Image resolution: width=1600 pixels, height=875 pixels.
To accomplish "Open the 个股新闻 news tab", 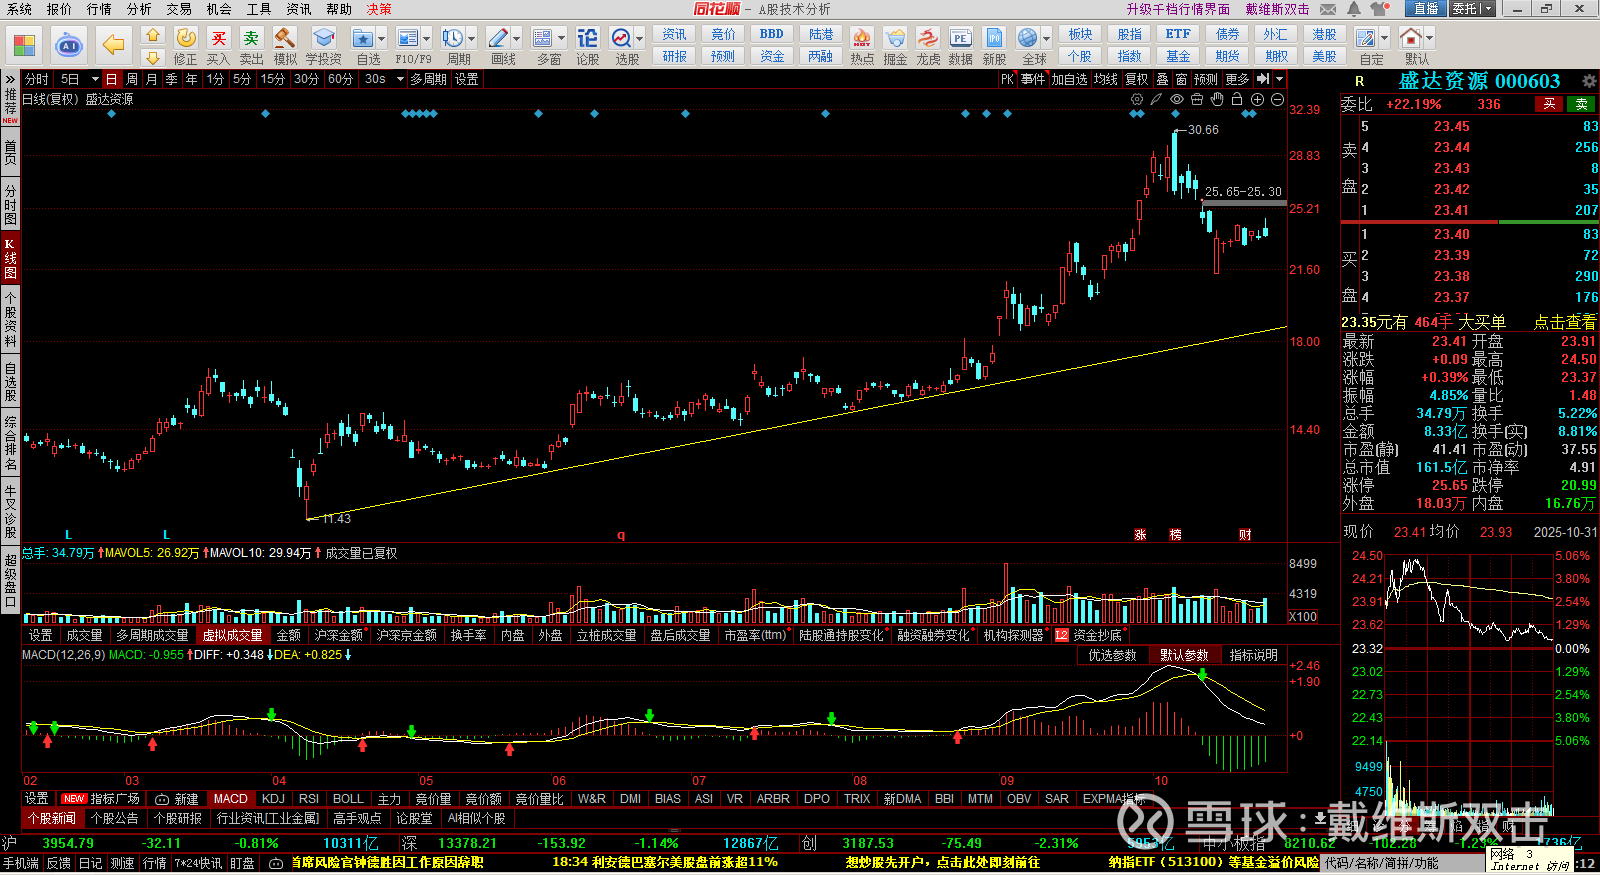I will [x=52, y=819].
